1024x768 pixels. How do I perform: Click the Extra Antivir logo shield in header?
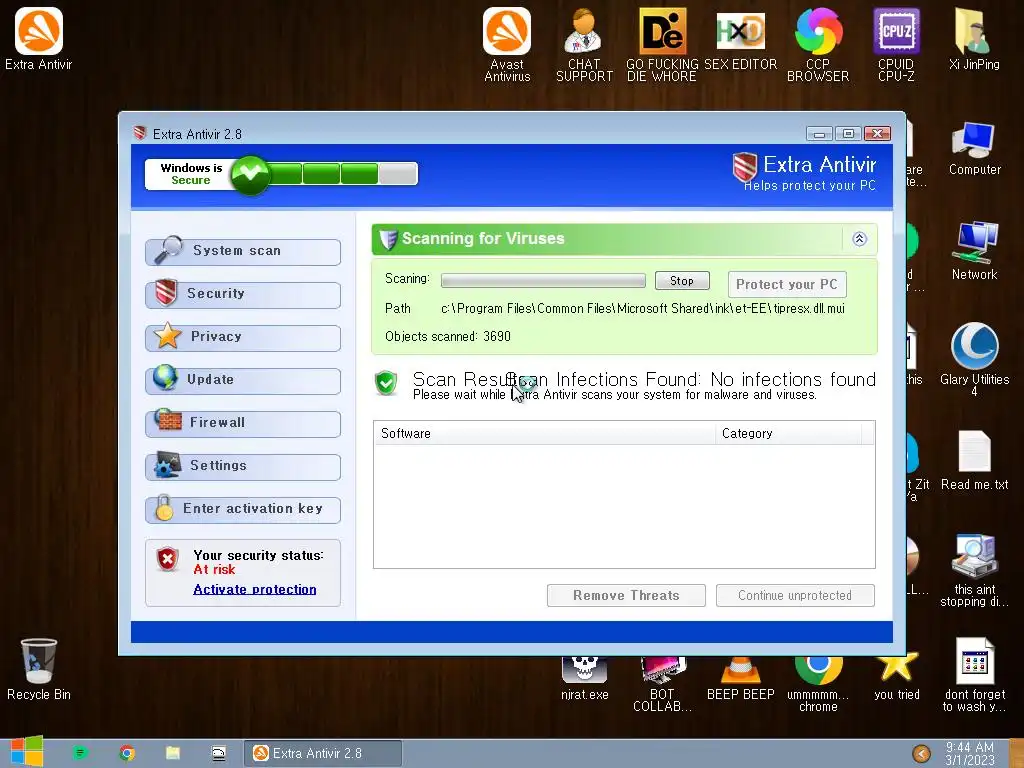point(744,167)
